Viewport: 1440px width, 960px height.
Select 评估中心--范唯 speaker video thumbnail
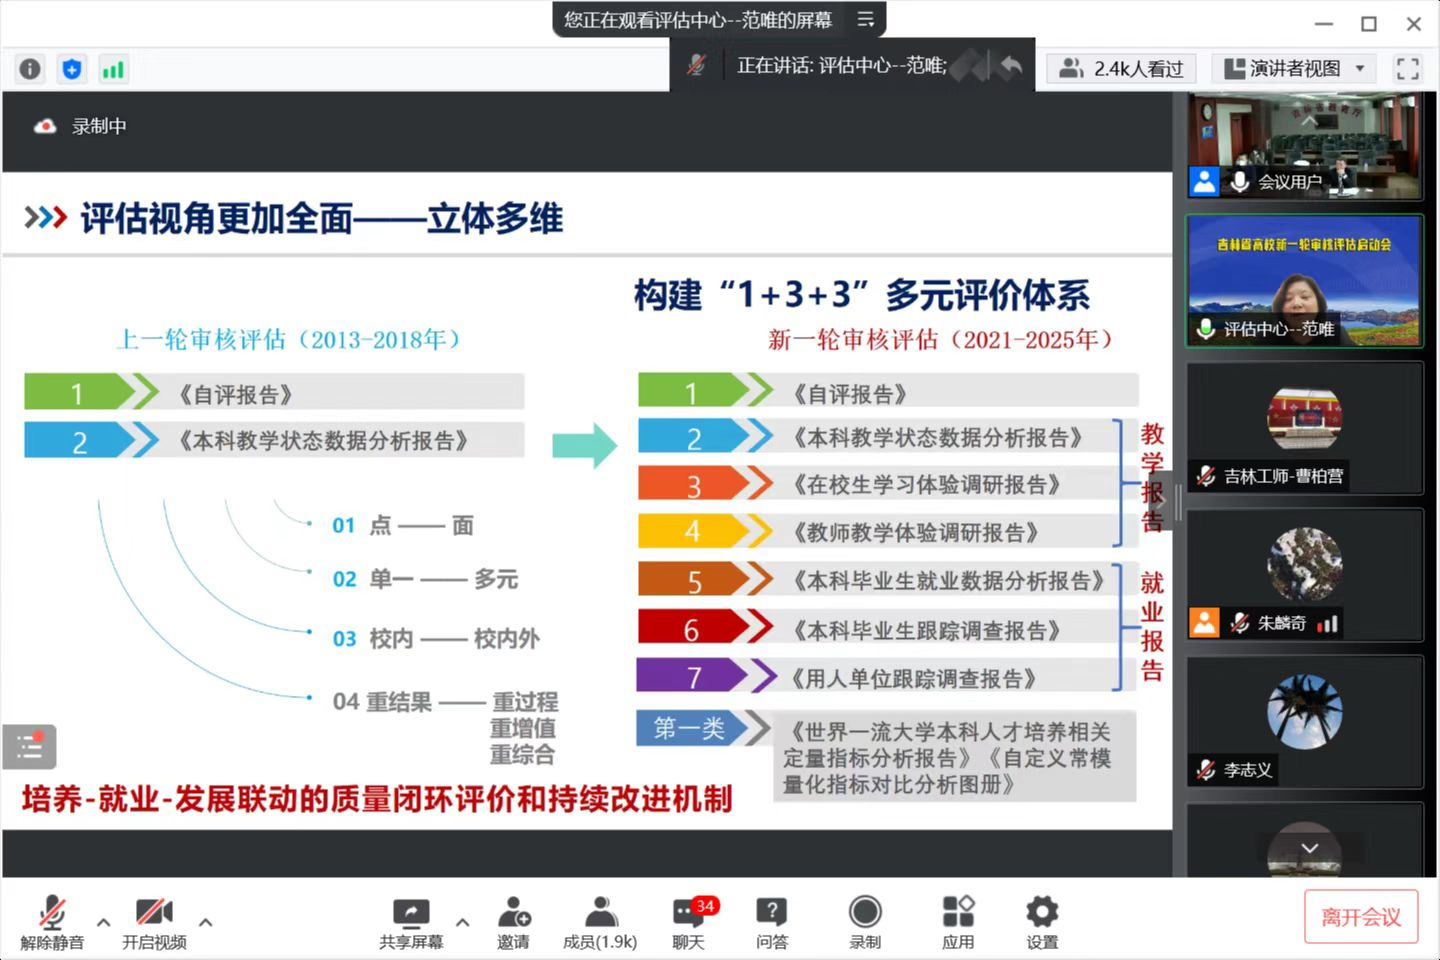[1304, 281]
